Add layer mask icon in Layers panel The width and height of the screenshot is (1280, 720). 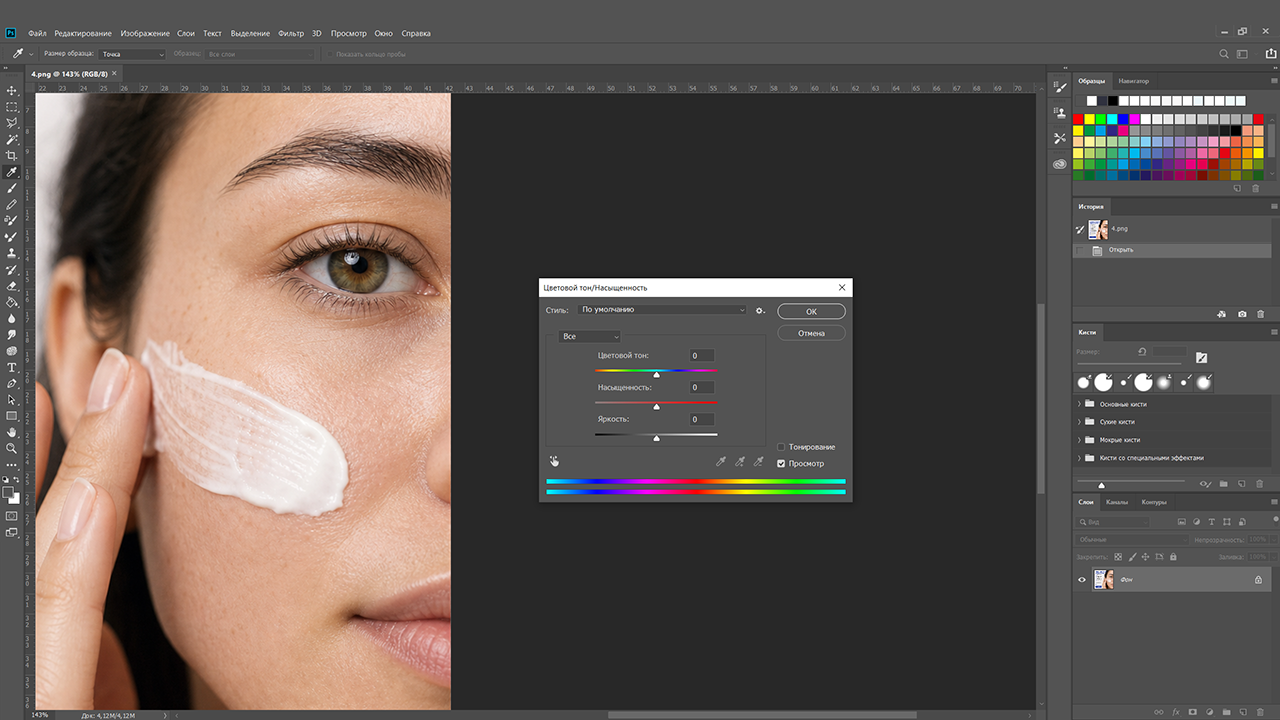pos(1193,712)
